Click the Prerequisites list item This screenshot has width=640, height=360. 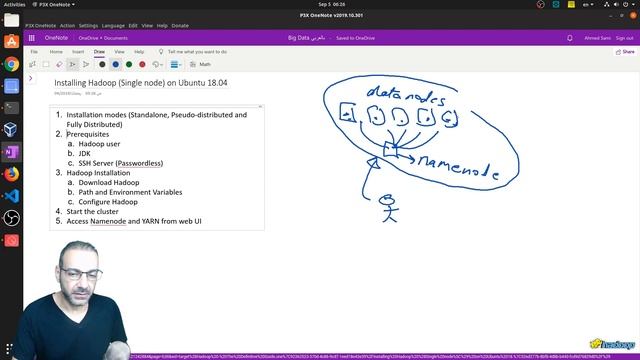(88, 134)
